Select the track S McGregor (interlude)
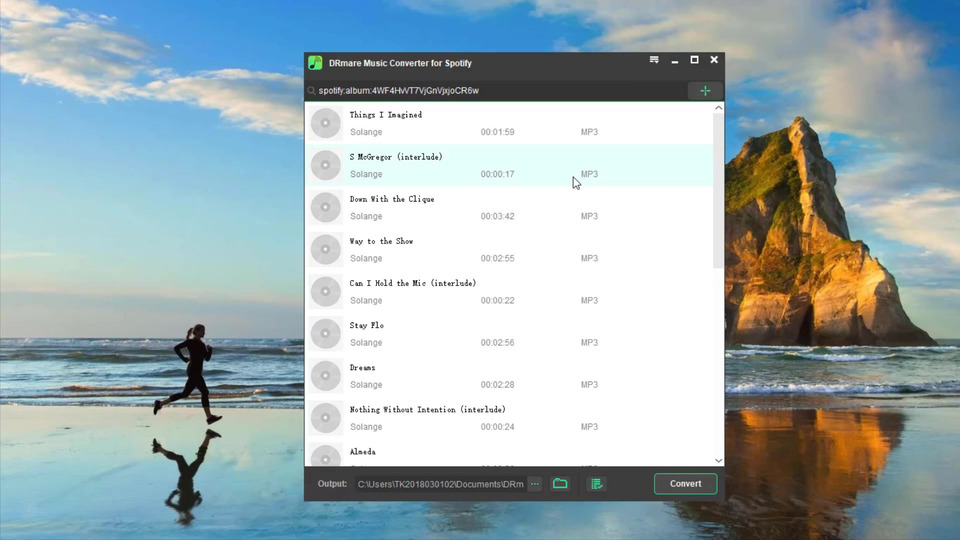 click(509, 165)
